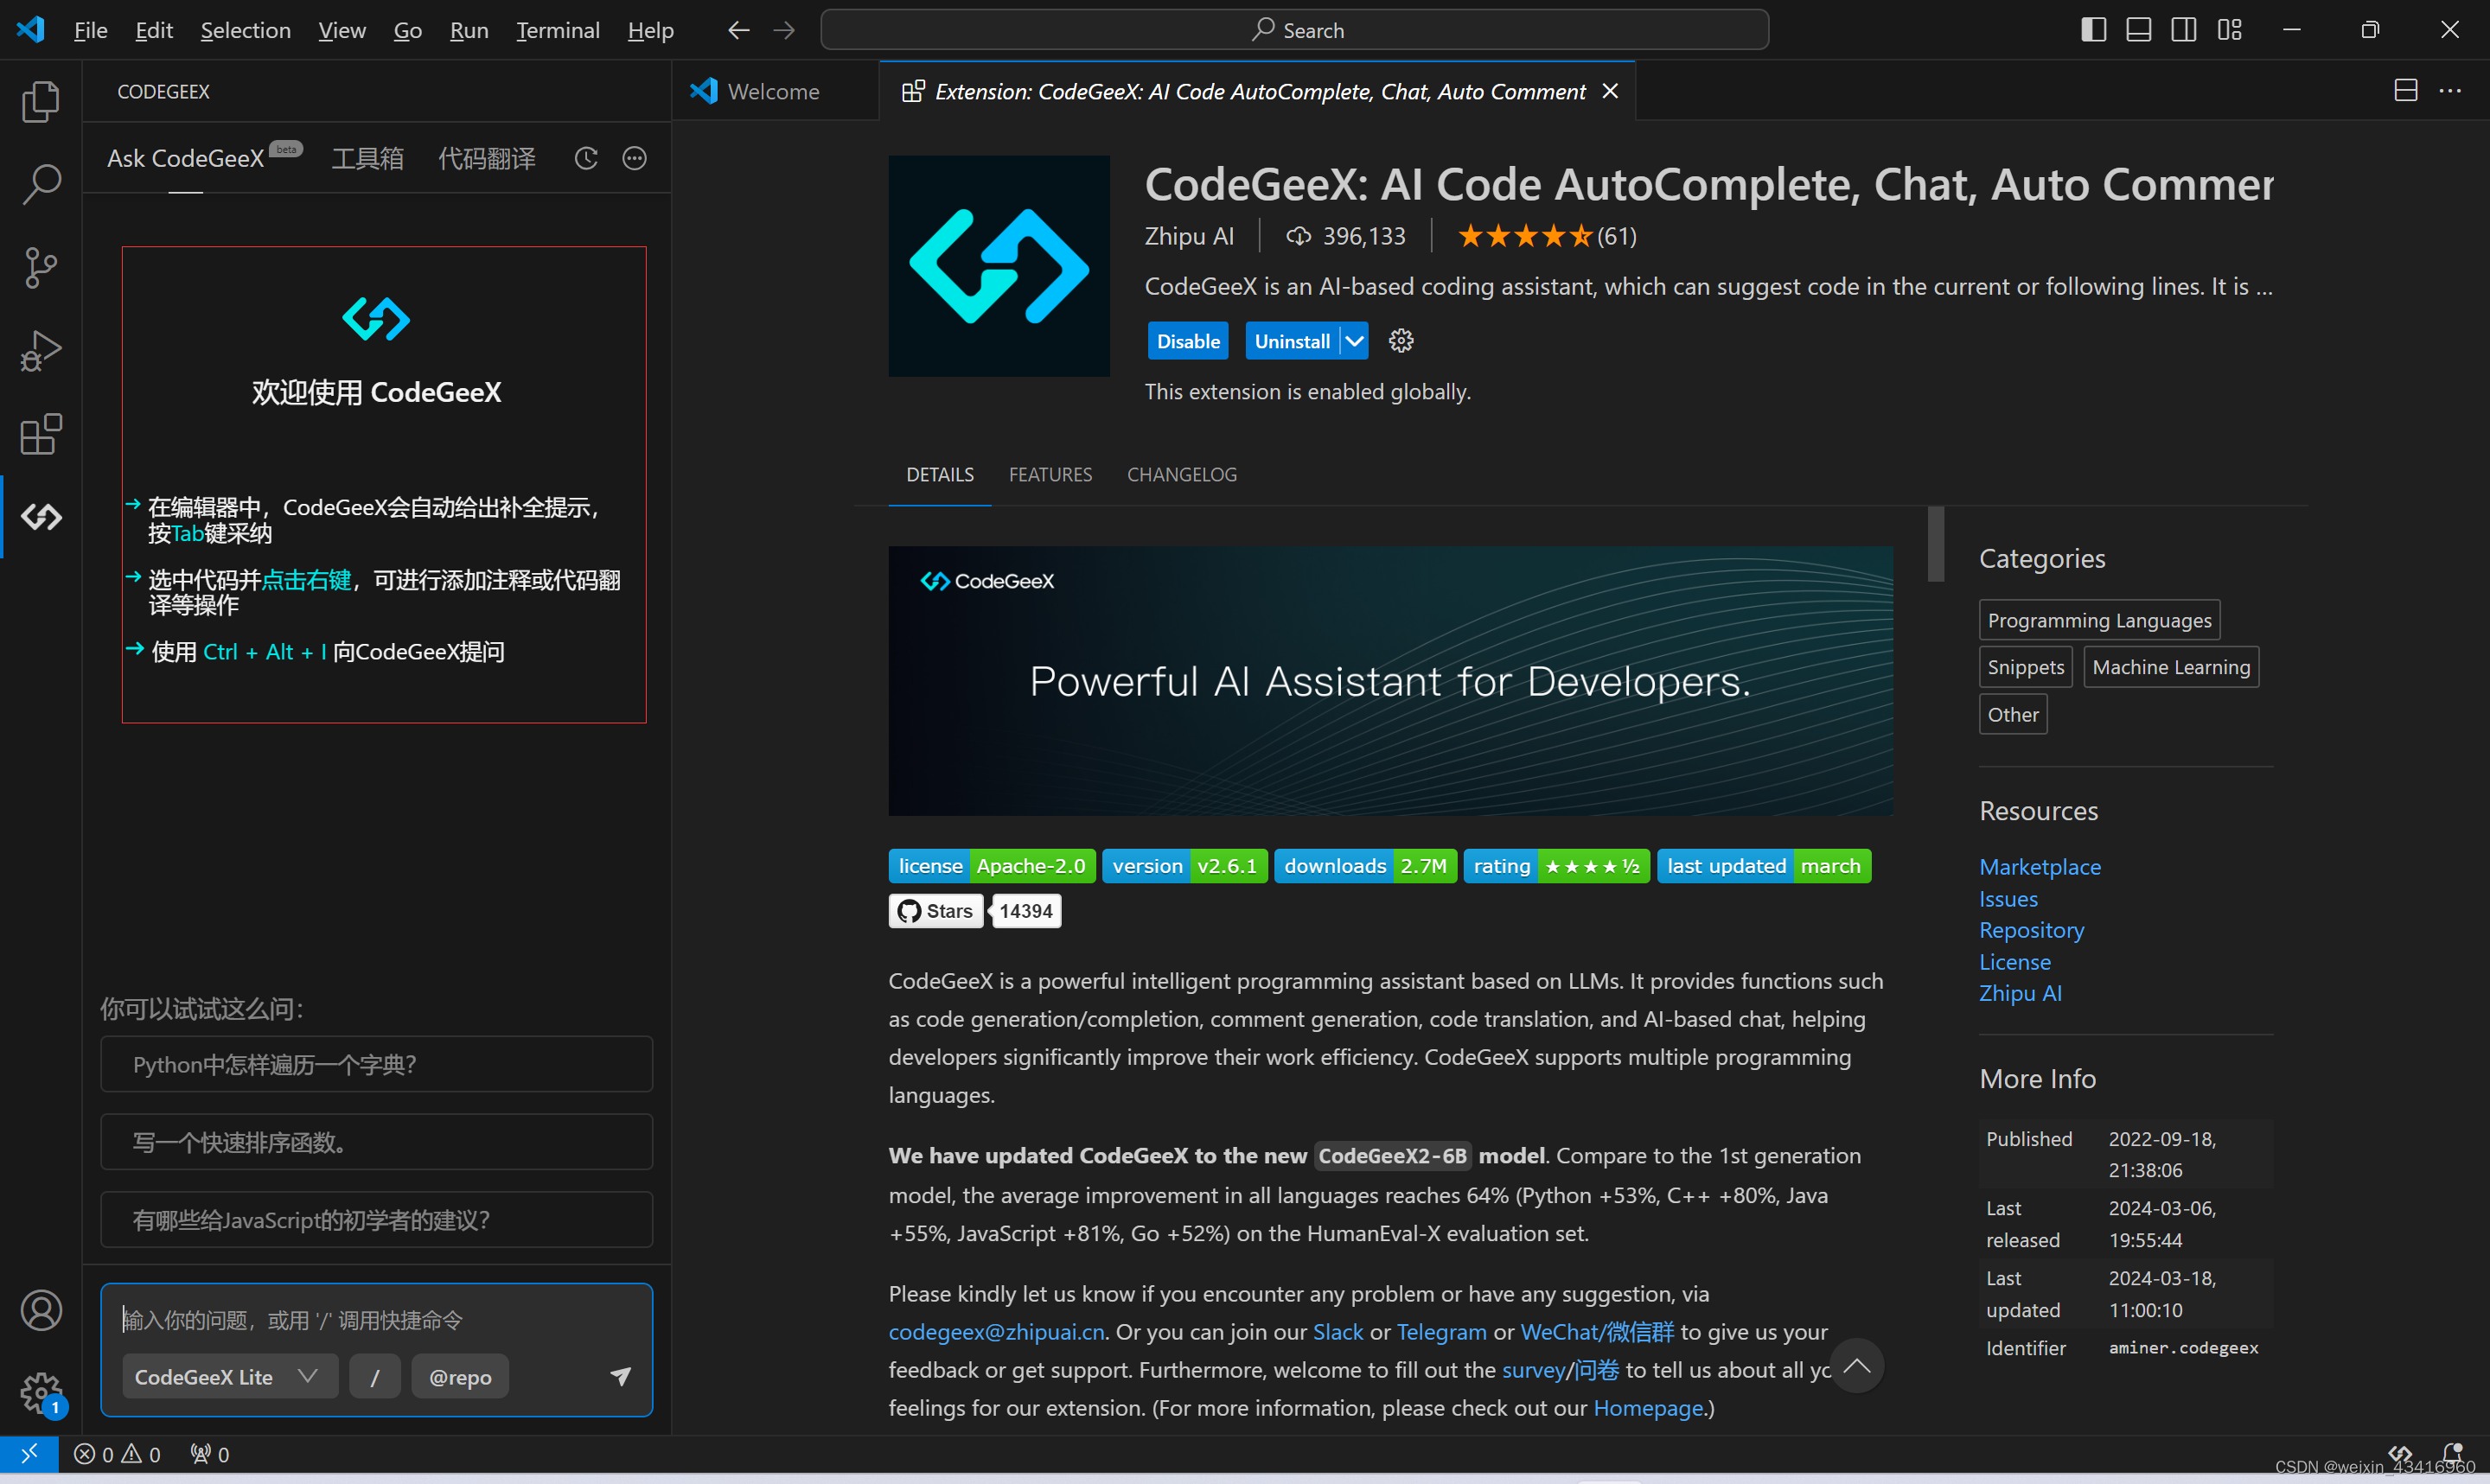Open the Manage gear in activity bar
Viewport: 2490px width, 1484px height.
(x=41, y=1392)
